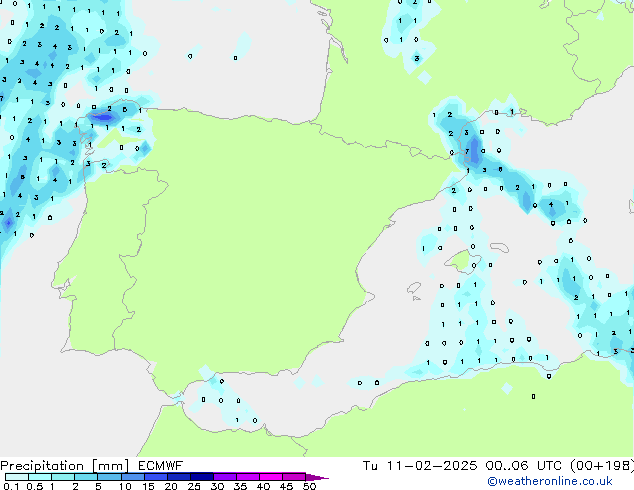This screenshot has height=490, width=634.
Task: Click the above-50 mm legend arrow tip
Action: (x=317, y=477)
